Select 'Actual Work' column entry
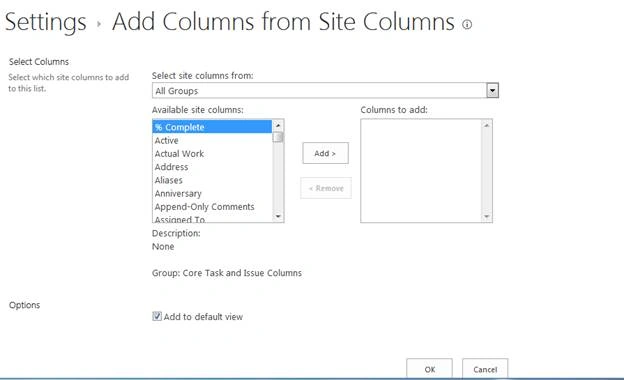The image size is (624, 380). click(213, 154)
